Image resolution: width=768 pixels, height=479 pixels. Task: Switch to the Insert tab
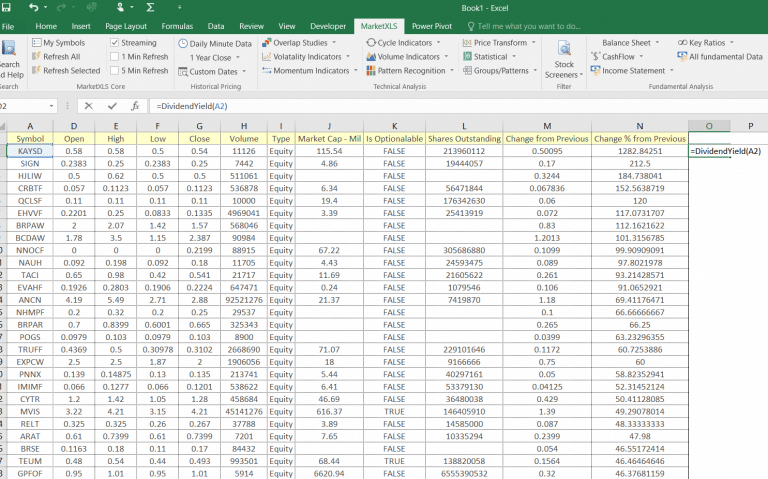pyautogui.click(x=81, y=26)
